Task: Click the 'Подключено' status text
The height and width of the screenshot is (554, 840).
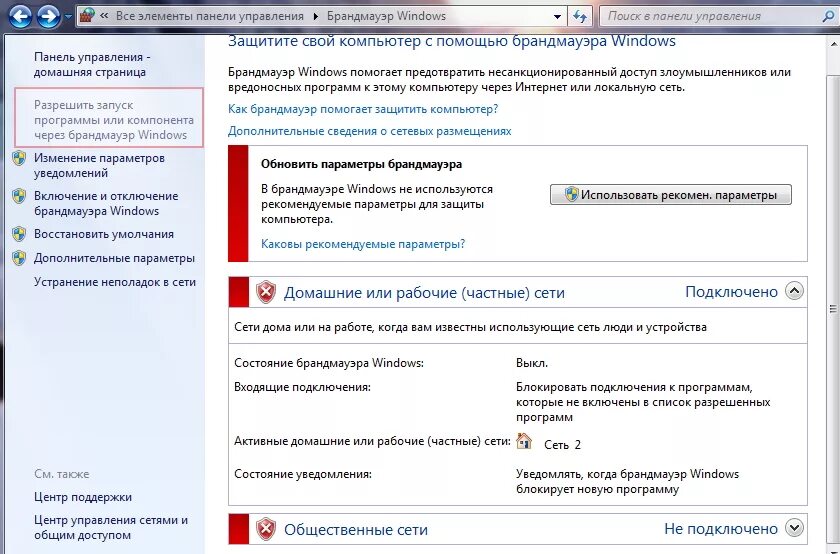Action: pyautogui.click(x=731, y=292)
